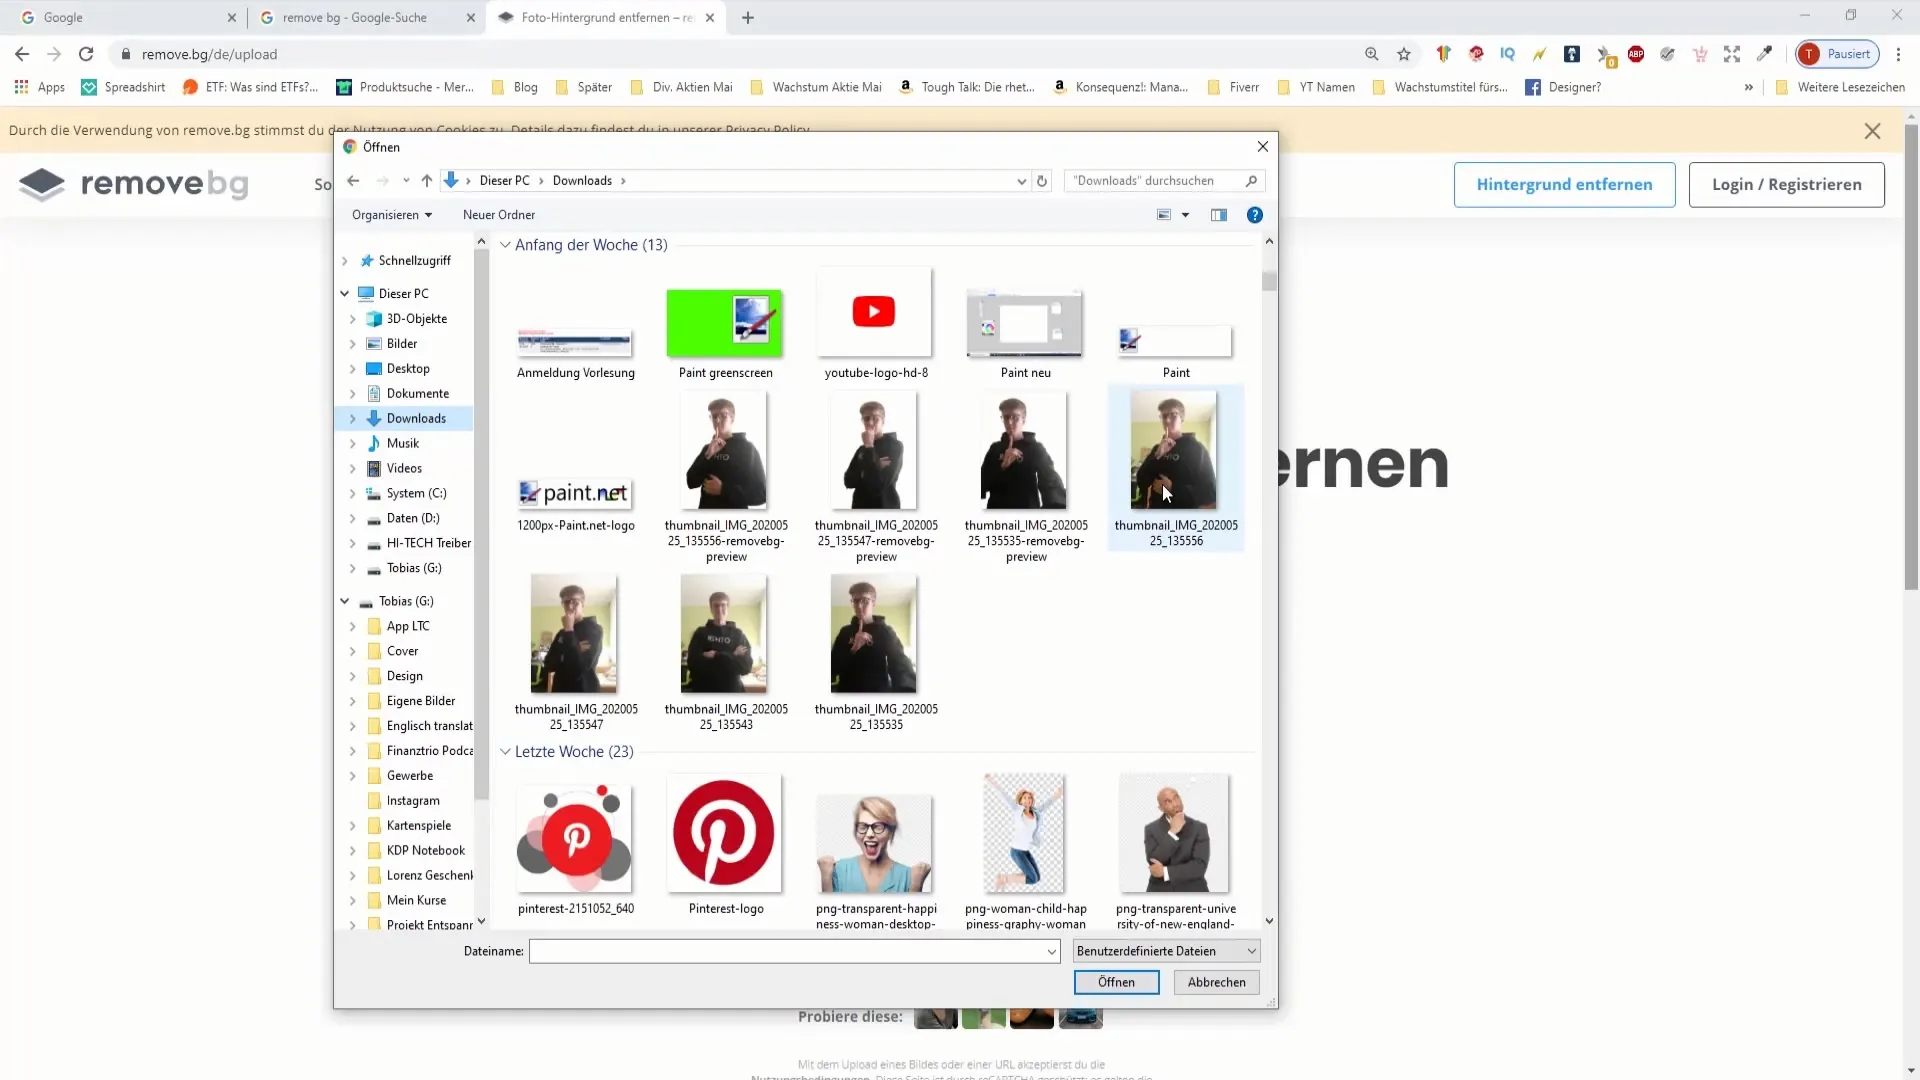
Task: Click the remove.bg logo
Action: pos(133,184)
